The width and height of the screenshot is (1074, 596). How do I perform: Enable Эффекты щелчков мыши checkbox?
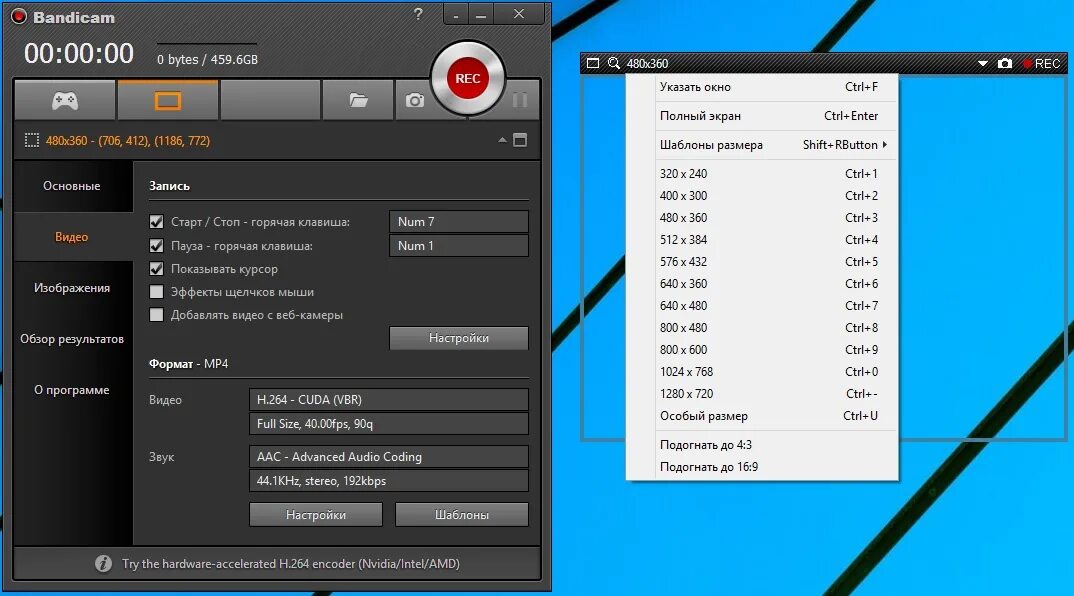(x=156, y=292)
